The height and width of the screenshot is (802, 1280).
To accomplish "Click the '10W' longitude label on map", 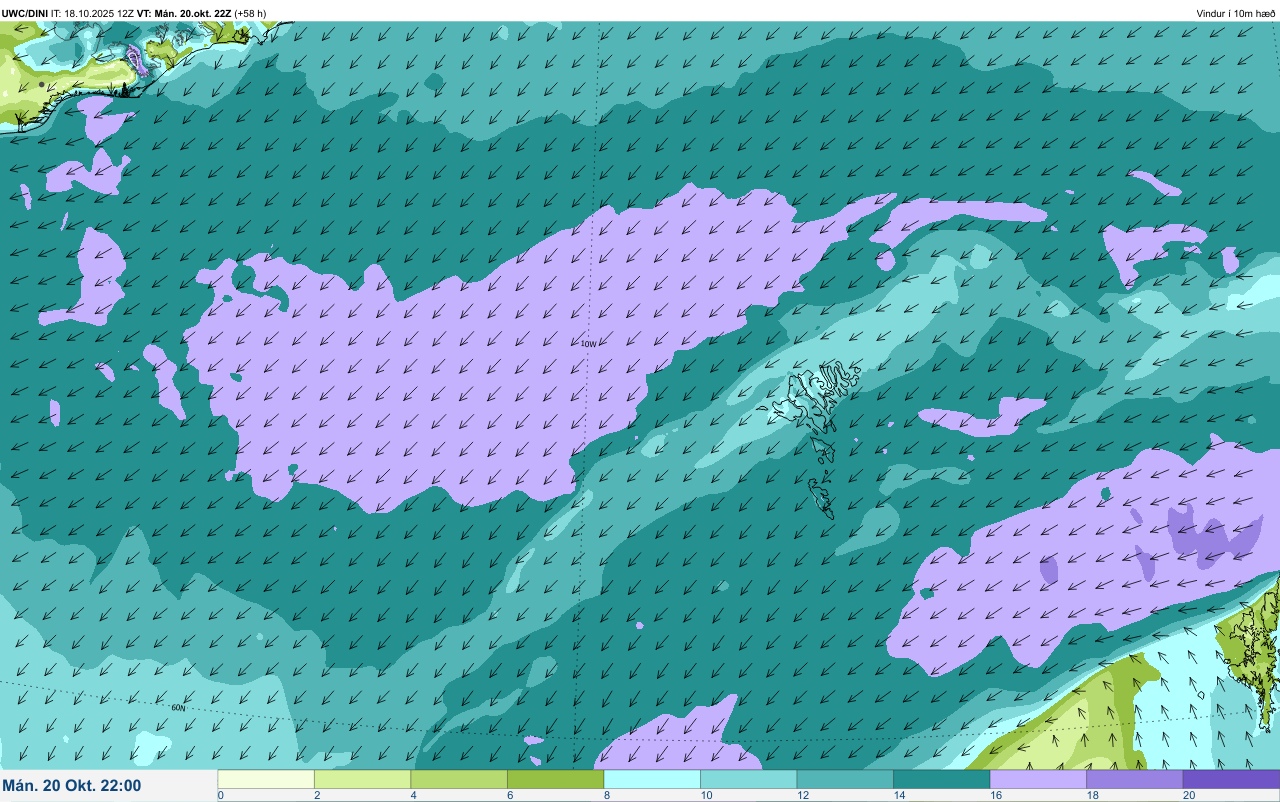I will (588, 344).
